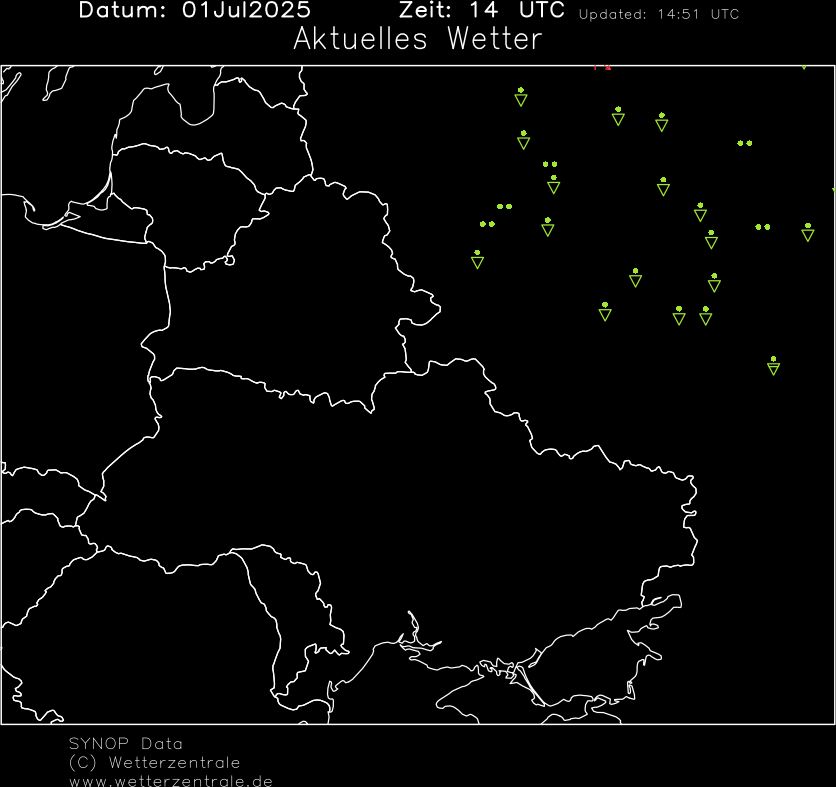Click the leftmost green rain double-dot symbol

click(487, 224)
